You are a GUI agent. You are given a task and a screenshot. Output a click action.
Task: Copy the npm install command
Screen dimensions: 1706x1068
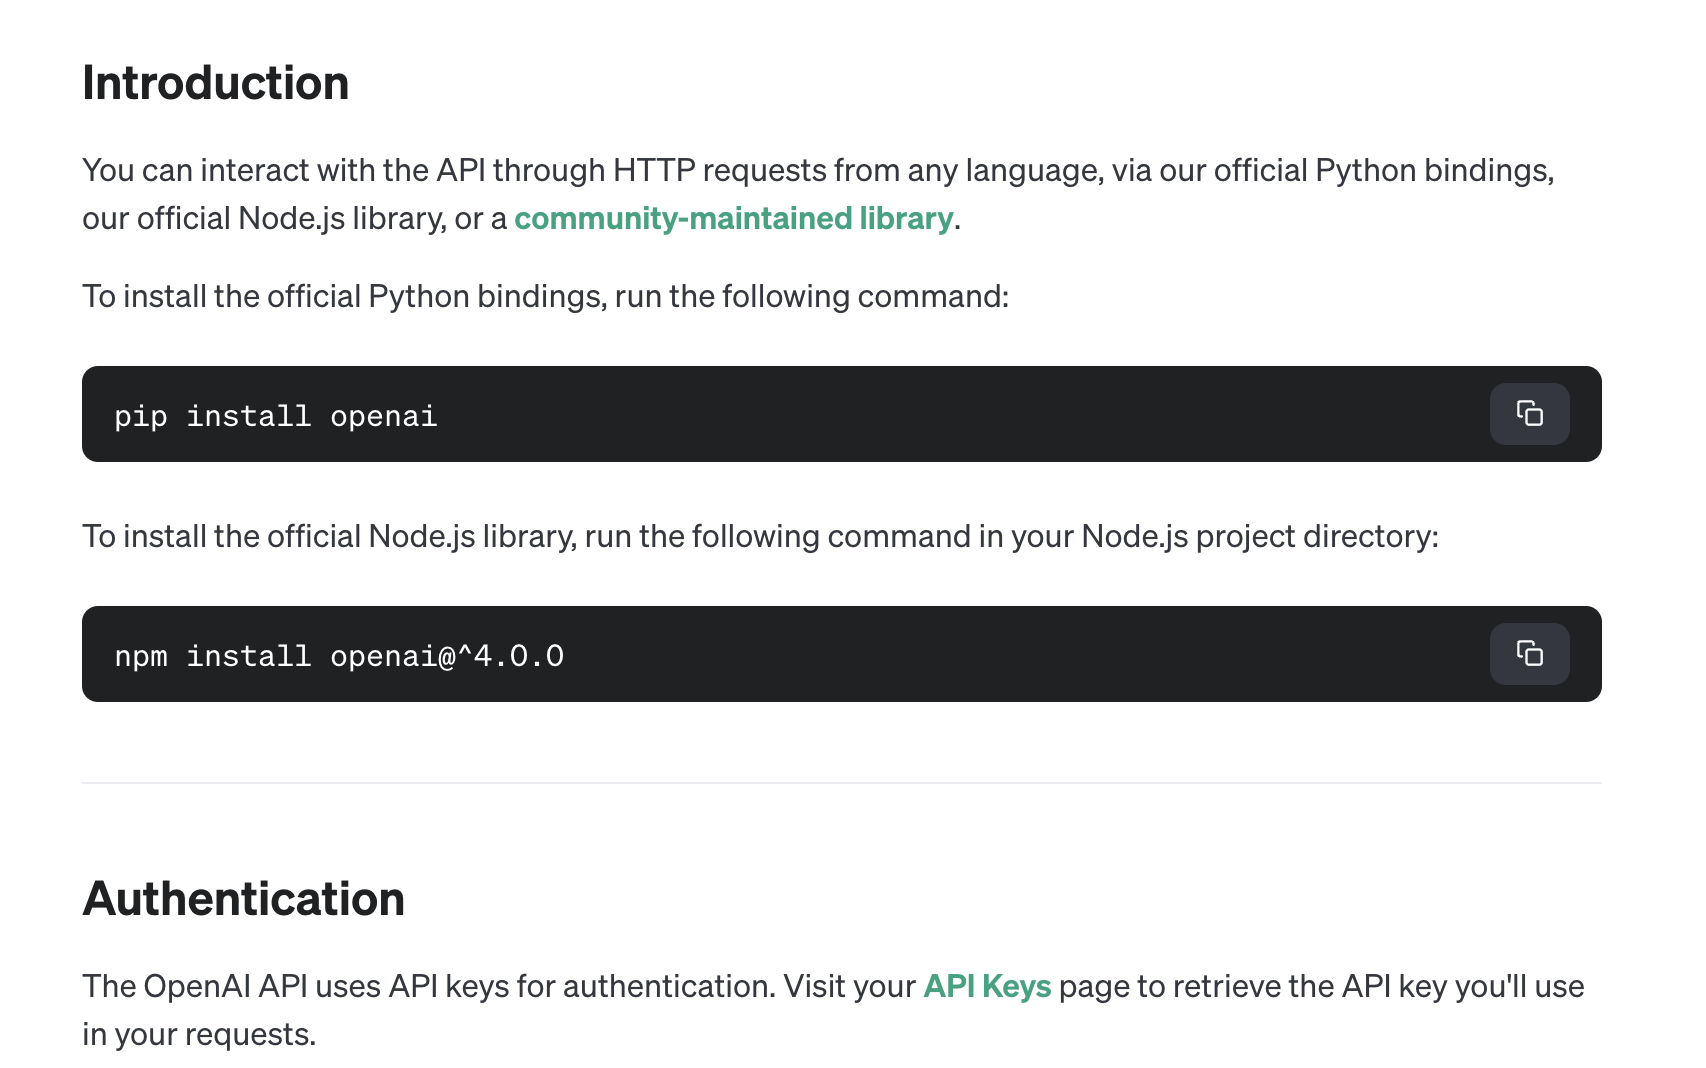coord(1529,654)
